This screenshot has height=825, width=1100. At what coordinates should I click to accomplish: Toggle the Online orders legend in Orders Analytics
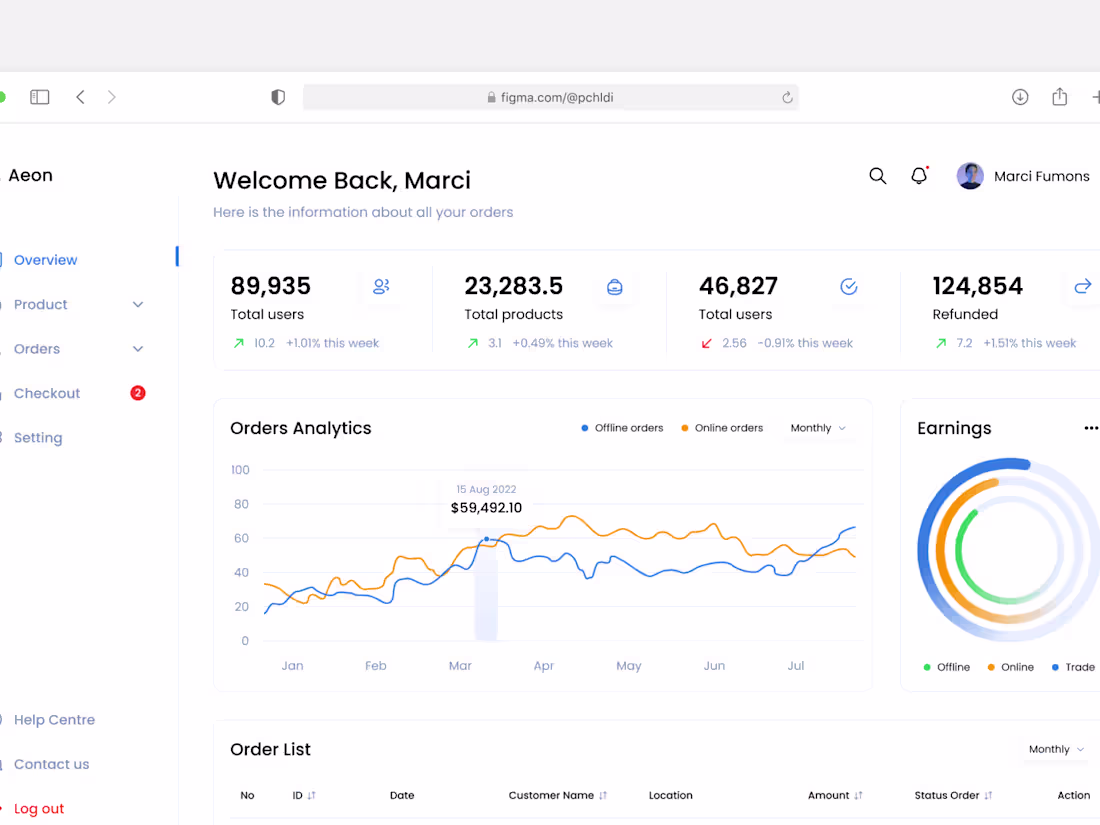(722, 427)
